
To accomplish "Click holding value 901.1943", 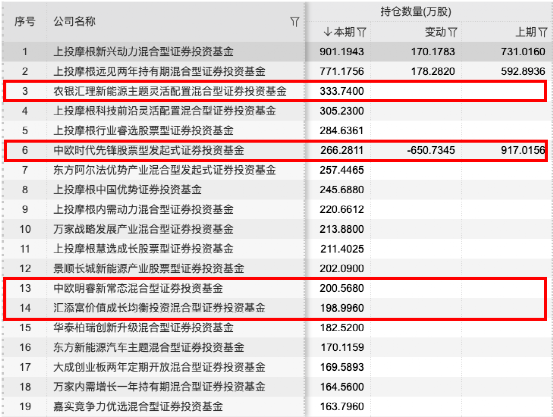I will pyautogui.click(x=341, y=52).
